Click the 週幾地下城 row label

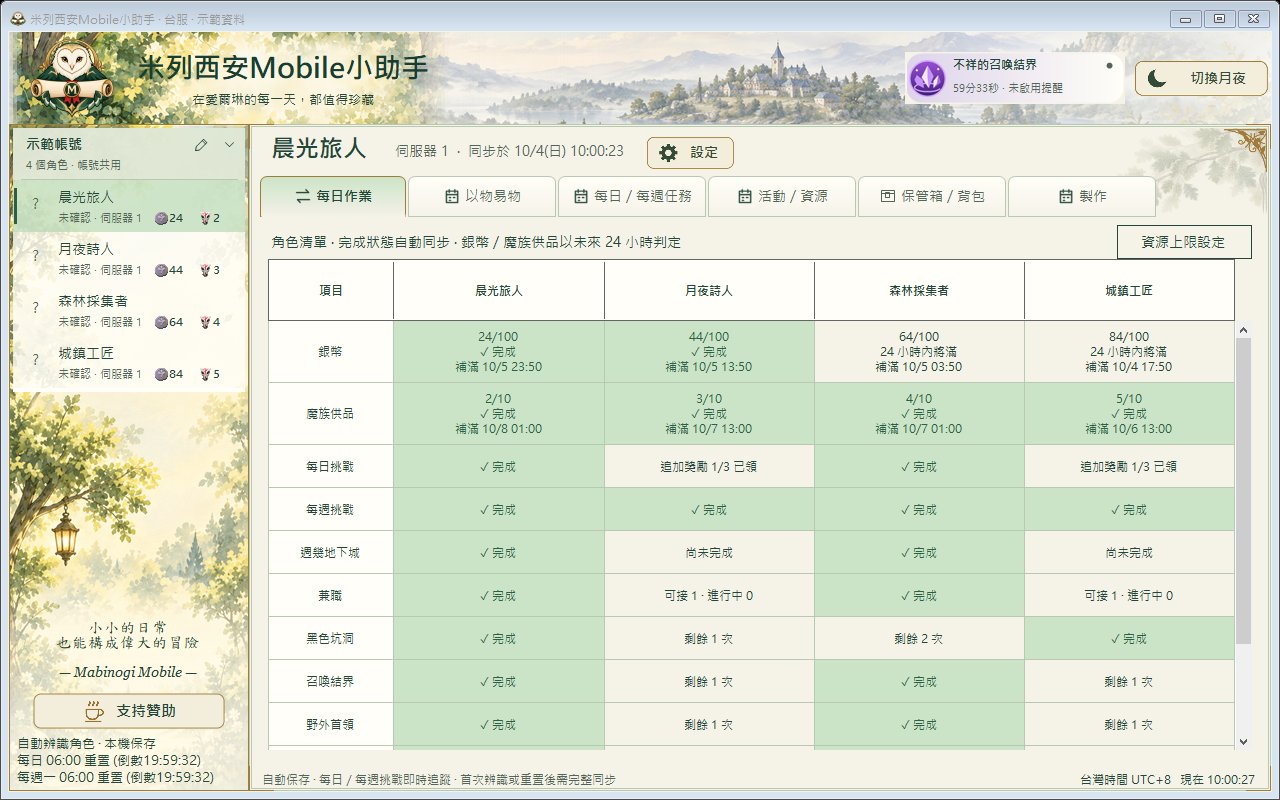331,553
